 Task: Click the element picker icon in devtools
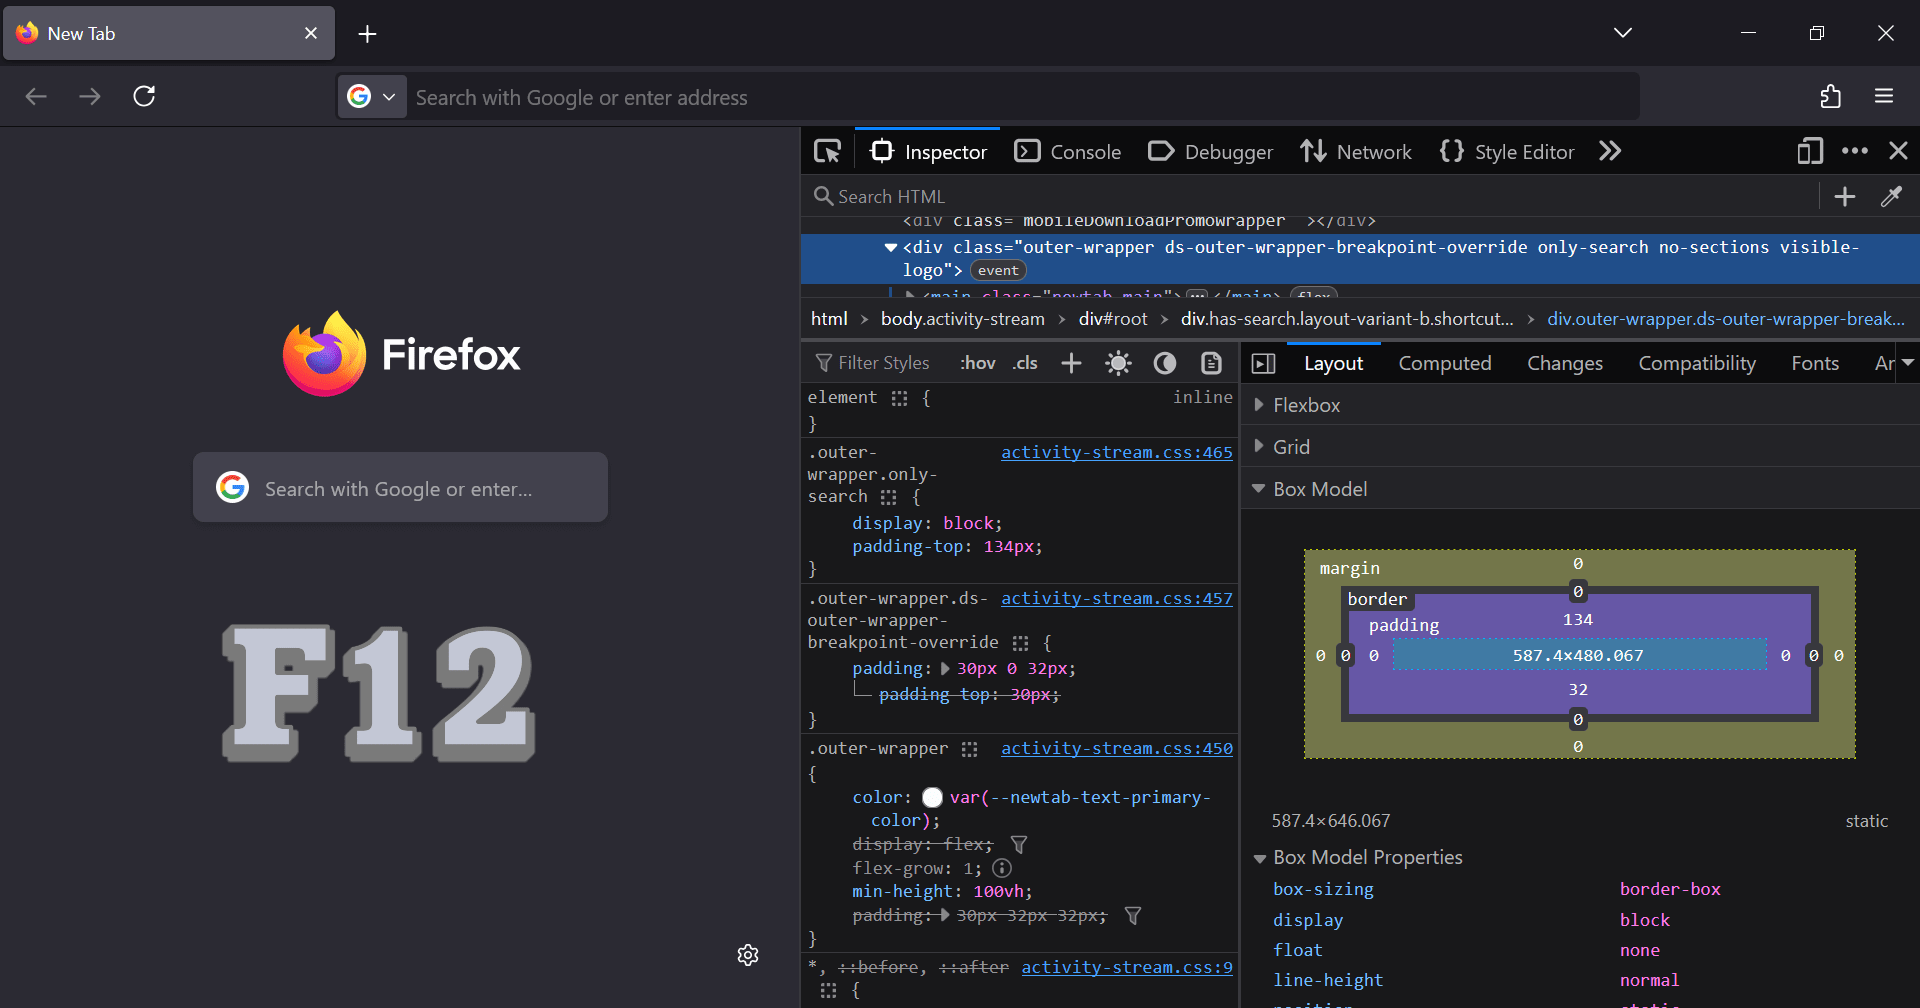click(x=828, y=152)
